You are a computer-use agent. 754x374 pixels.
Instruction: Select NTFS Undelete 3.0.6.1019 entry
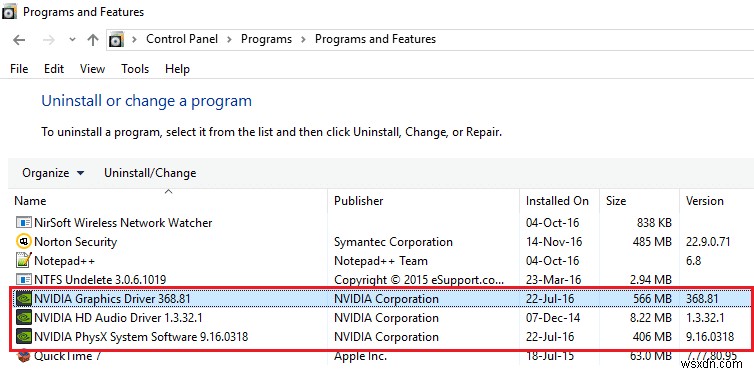pos(100,279)
